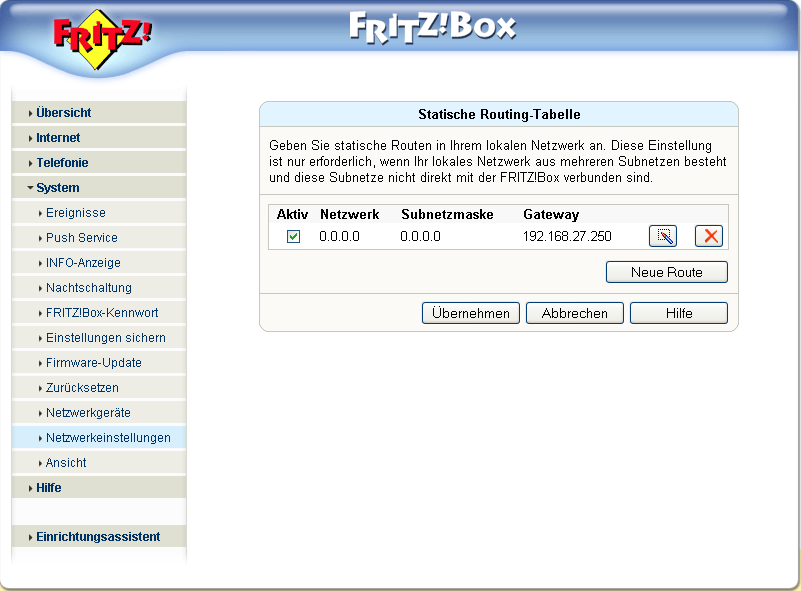This screenshot has height=591, width=801.
Task: Click the Aktiv column header
Action: (x=292, y=214)
